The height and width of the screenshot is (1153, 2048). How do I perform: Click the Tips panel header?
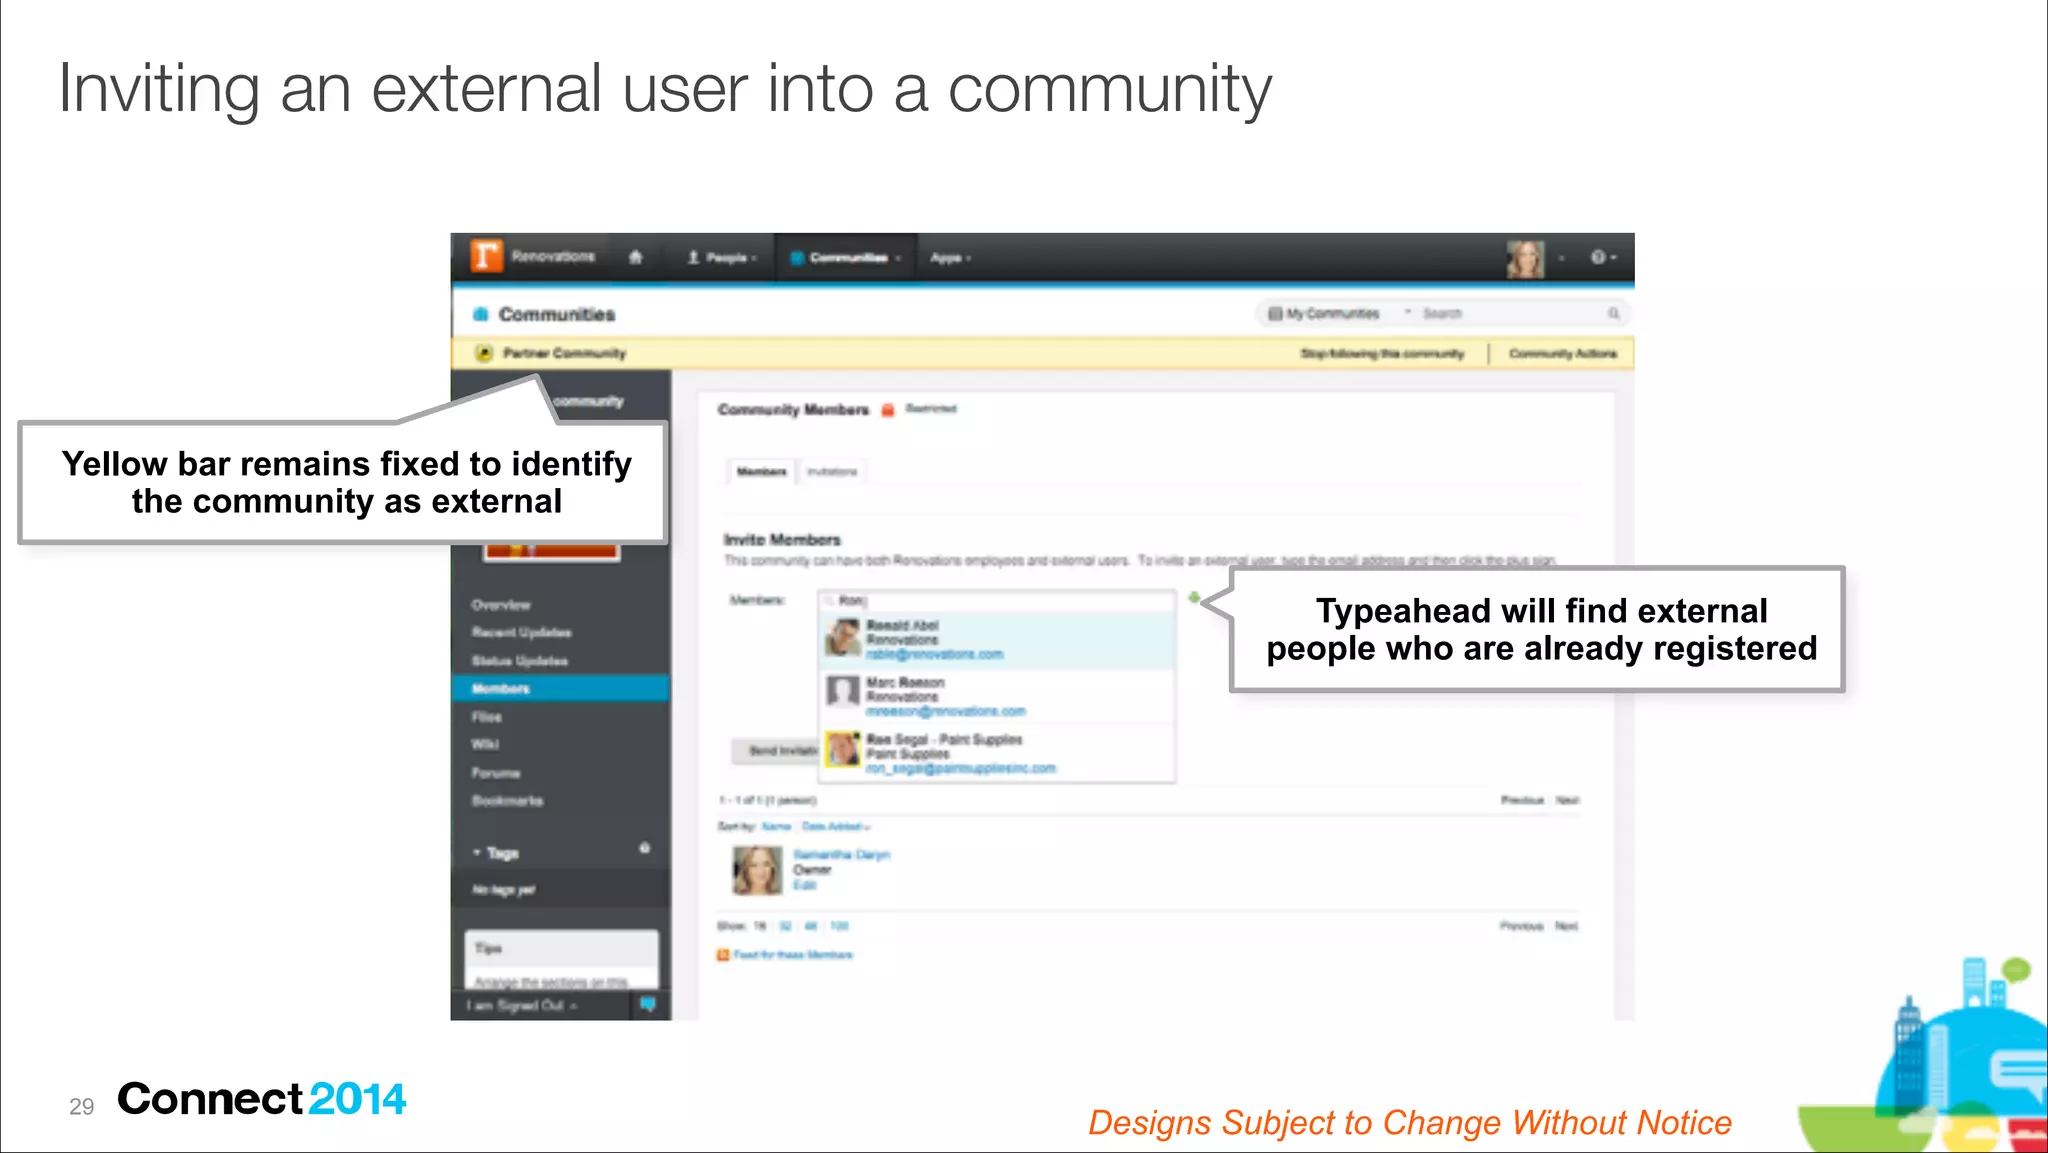coord(561,948)
